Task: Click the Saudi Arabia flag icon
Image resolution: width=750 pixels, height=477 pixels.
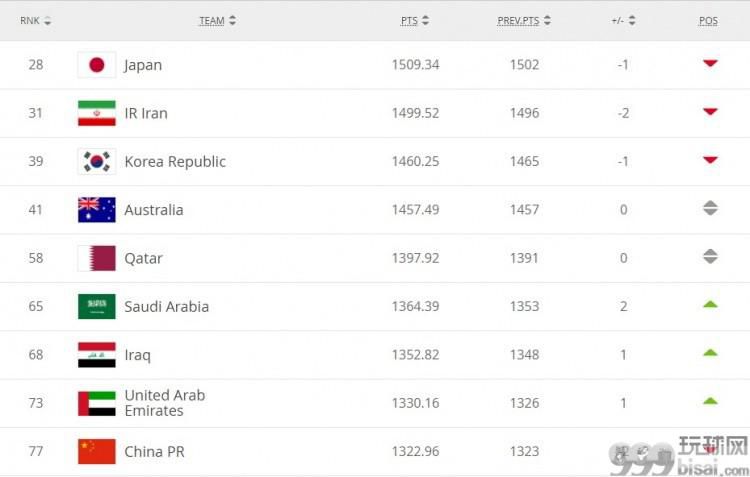Action: click(x=97, y=306)
